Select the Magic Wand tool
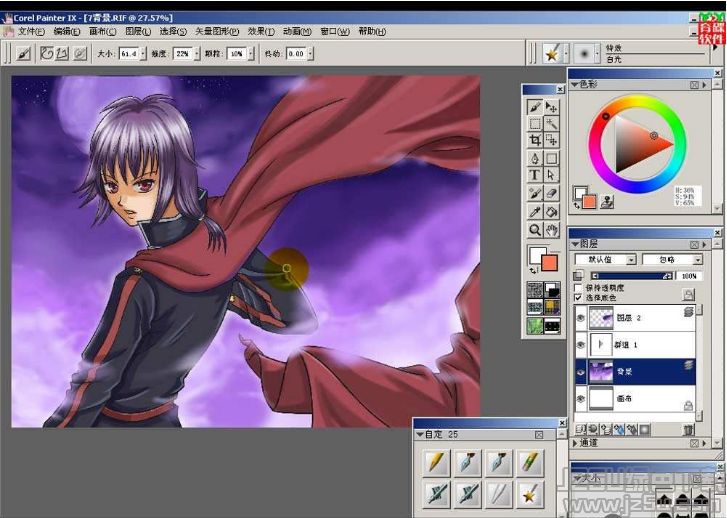Screen dimensions: 727x518 point(551,123)
